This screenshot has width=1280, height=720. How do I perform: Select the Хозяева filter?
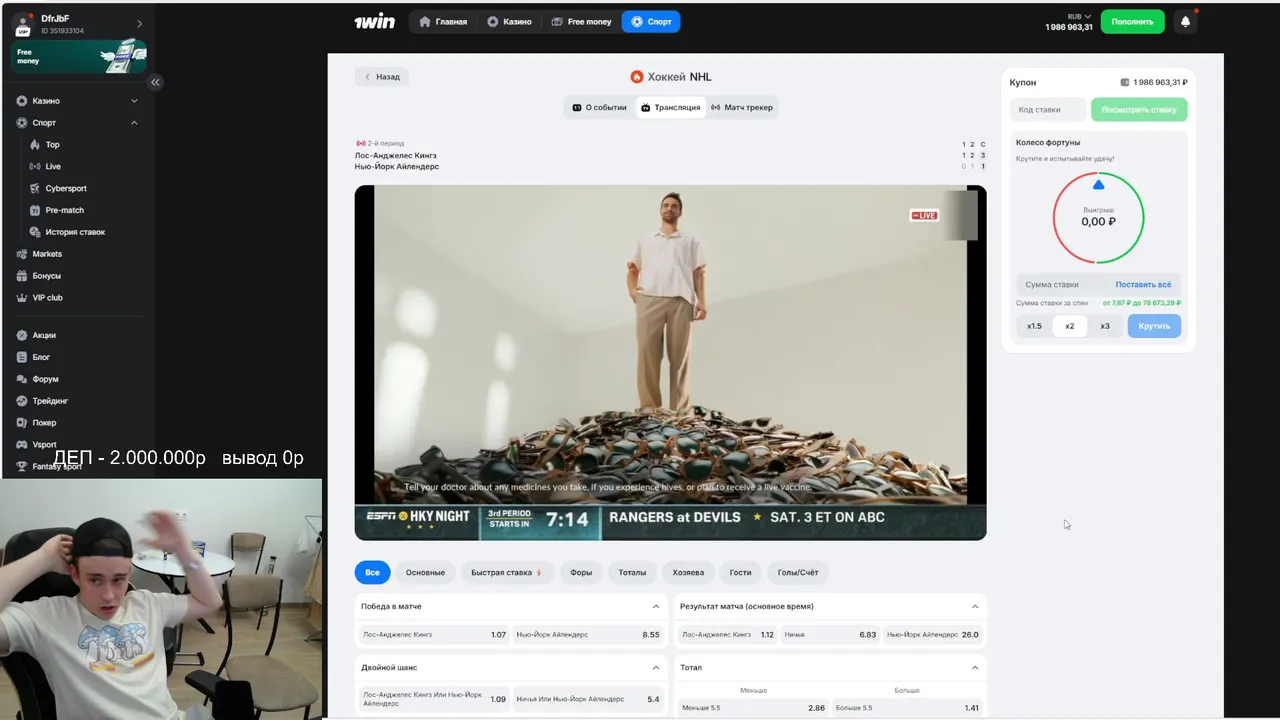[x=688, y=573]
